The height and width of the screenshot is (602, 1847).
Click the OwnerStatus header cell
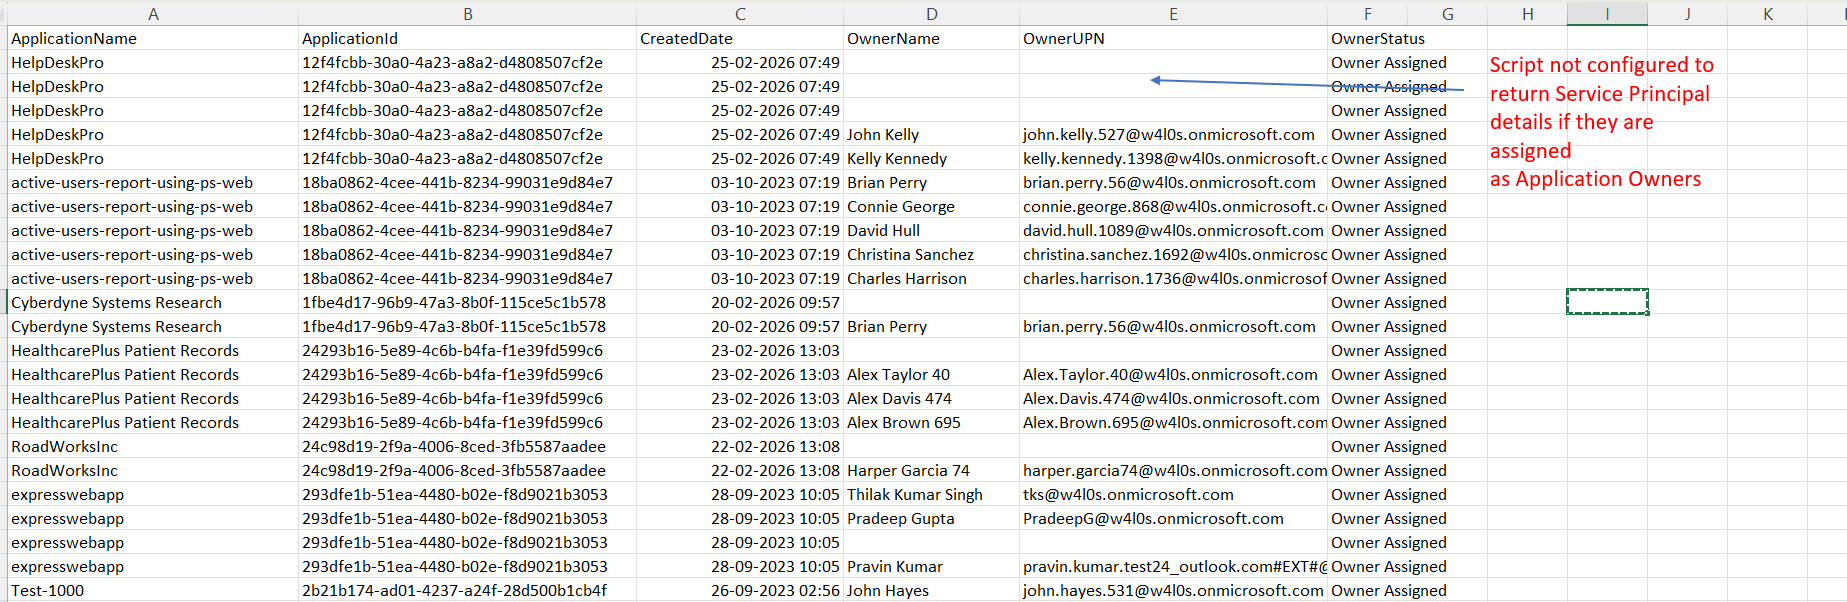tap(1378, 38)
